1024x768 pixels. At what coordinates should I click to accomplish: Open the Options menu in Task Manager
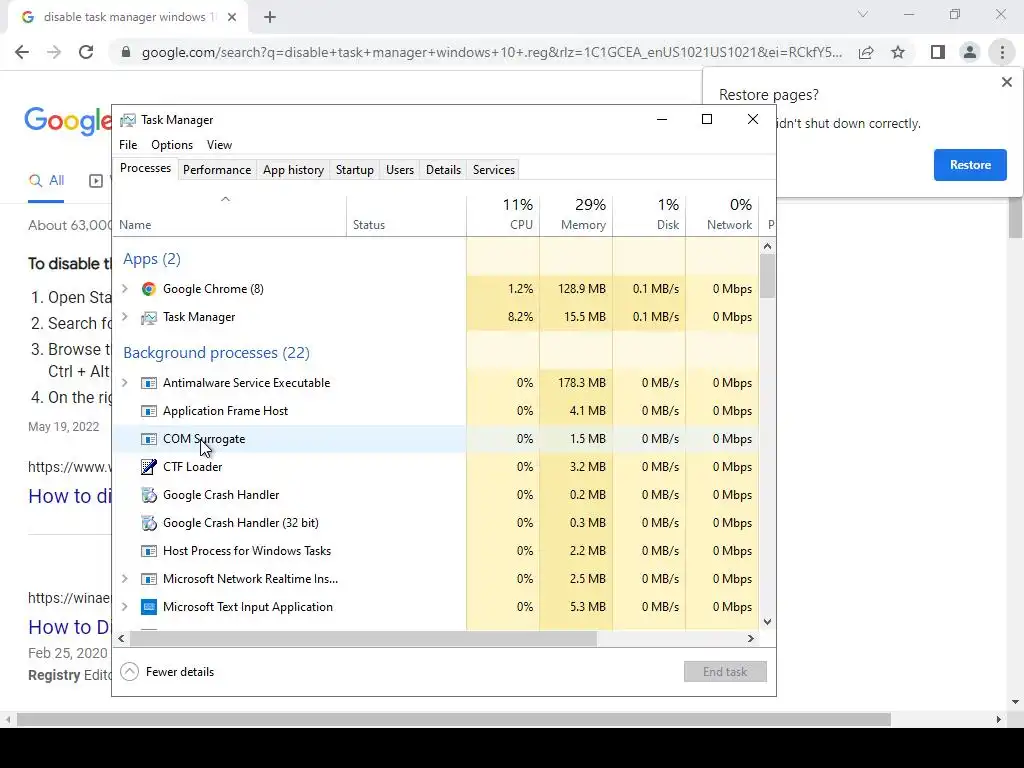(172, 145)
